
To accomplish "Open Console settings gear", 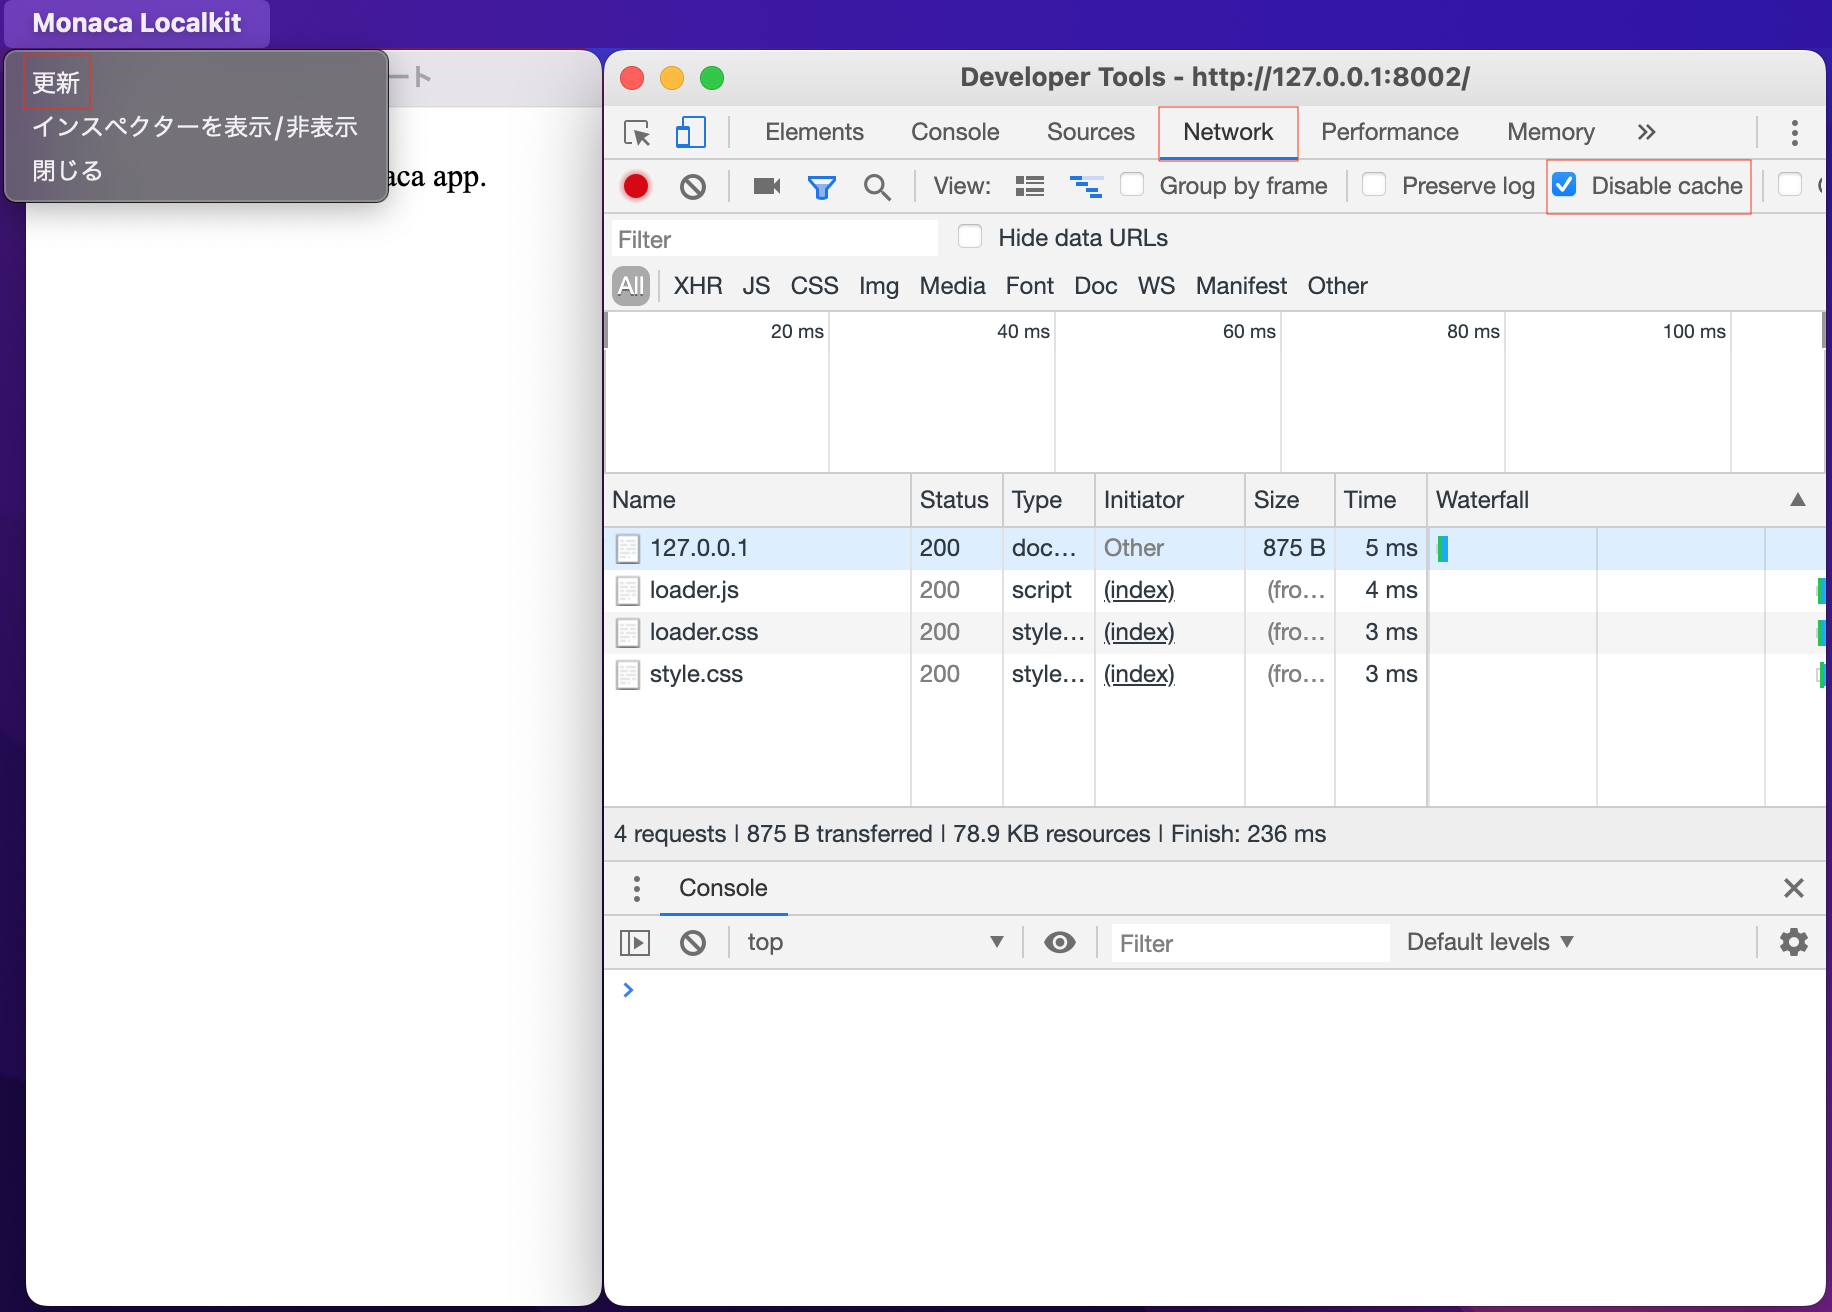I will click(x=1794, y=942).
